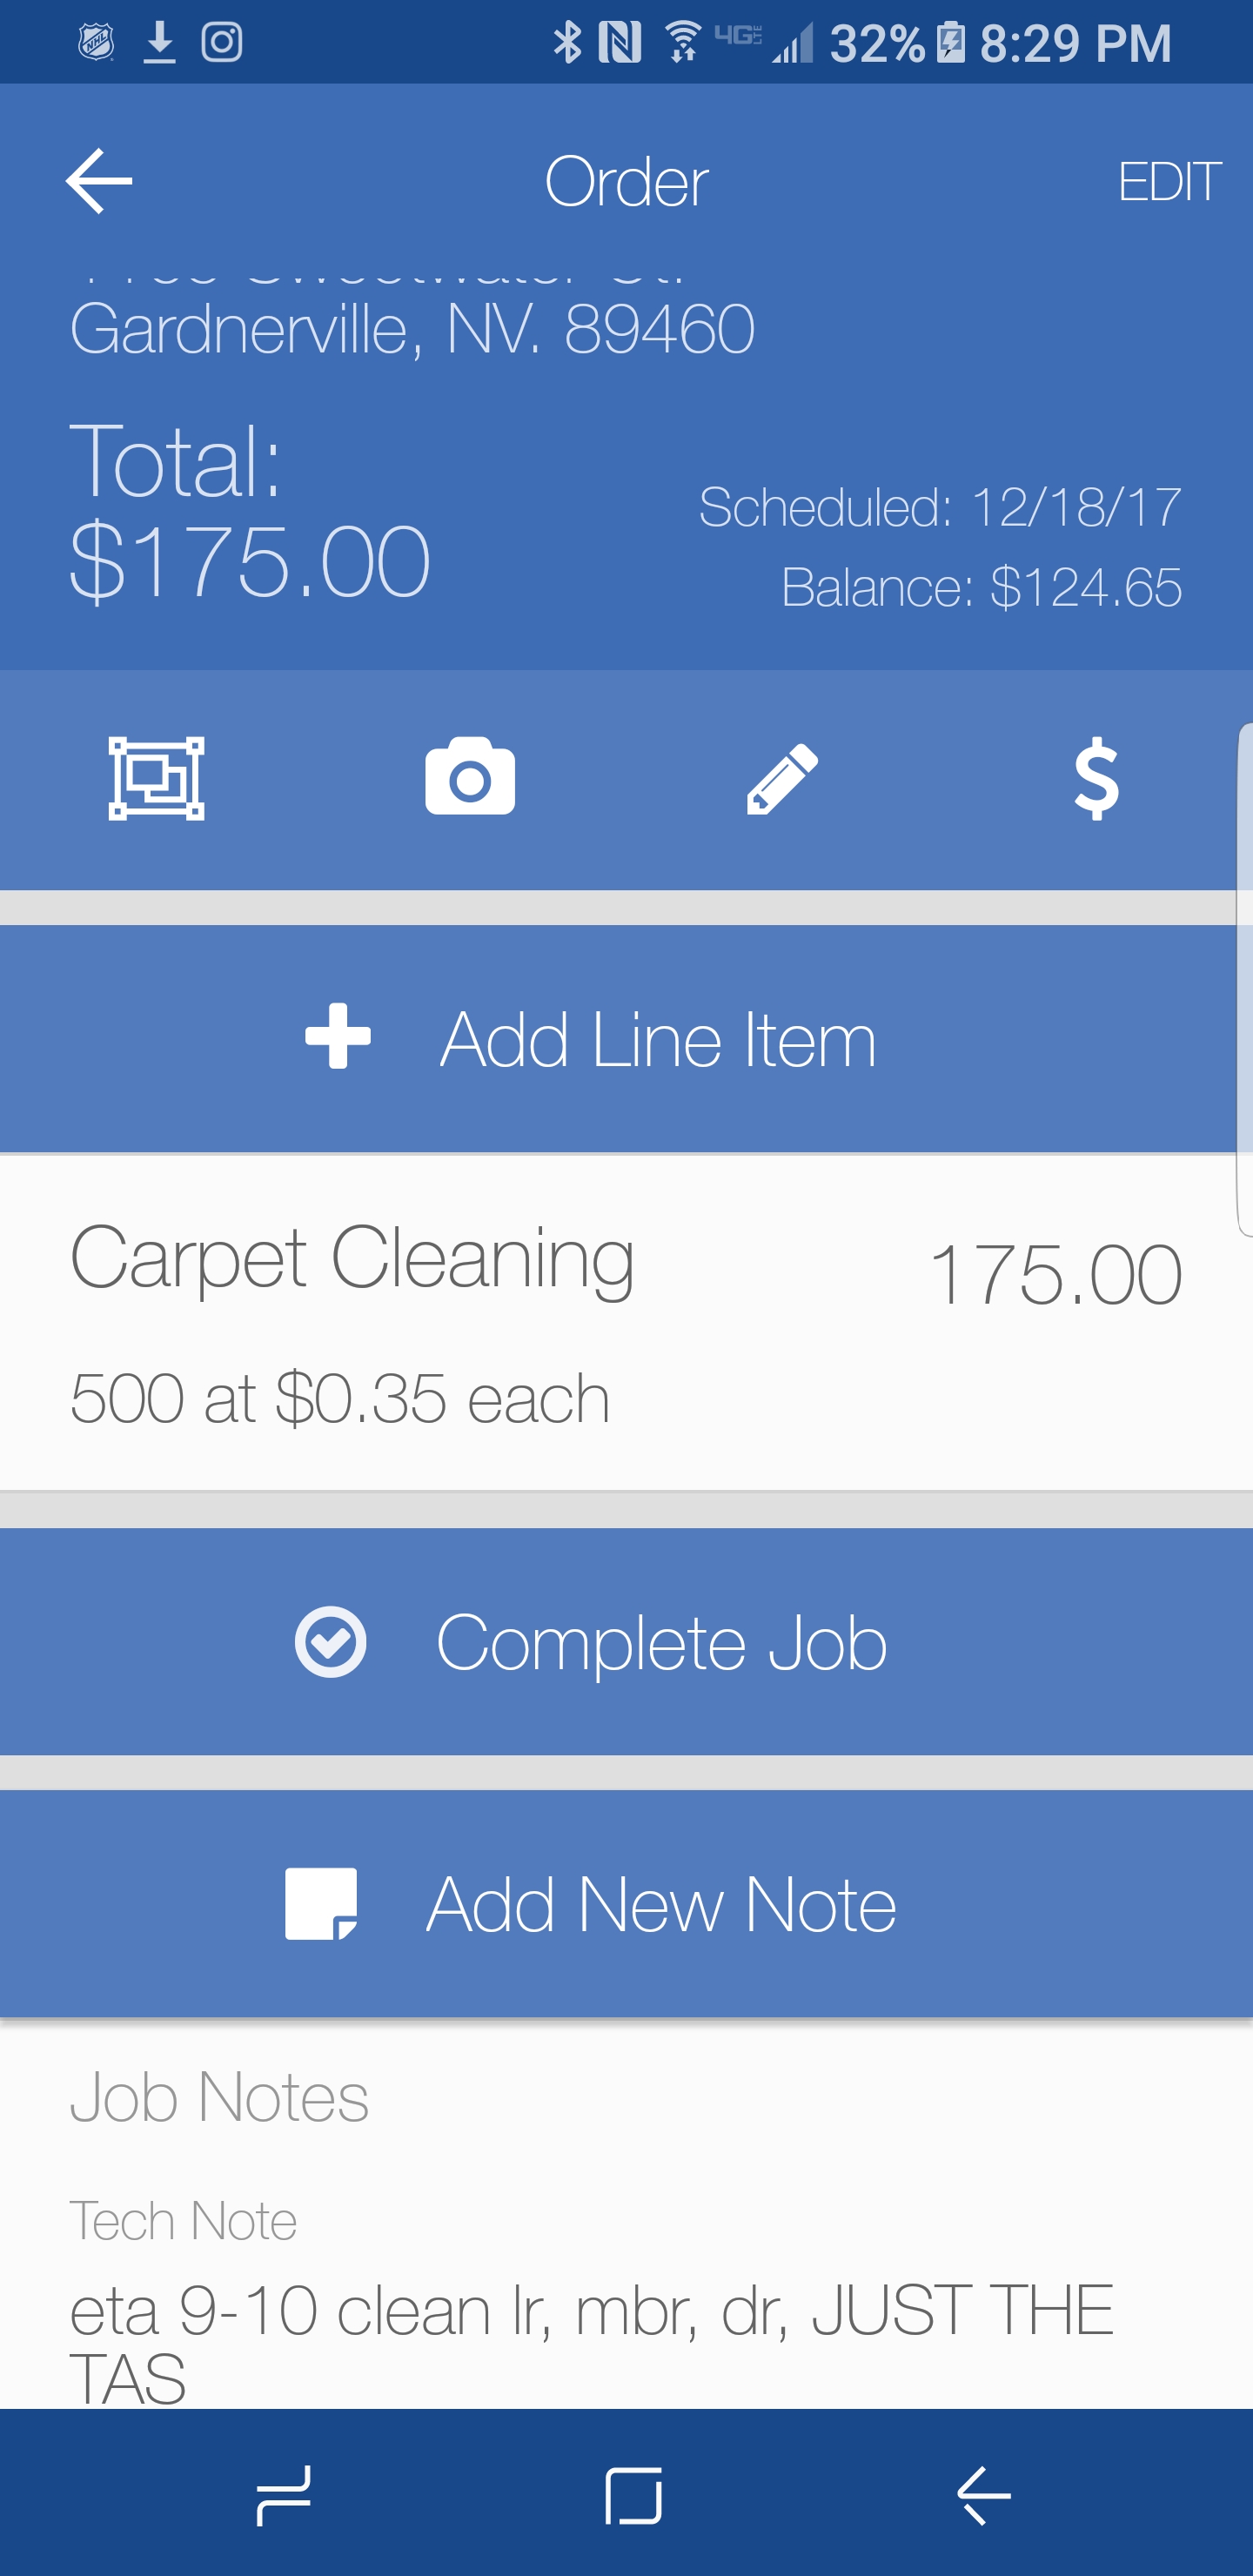1253x2576 pixels.
Task: Tap the Android recent apps navigation button
Action: (x=284, y=2495)
